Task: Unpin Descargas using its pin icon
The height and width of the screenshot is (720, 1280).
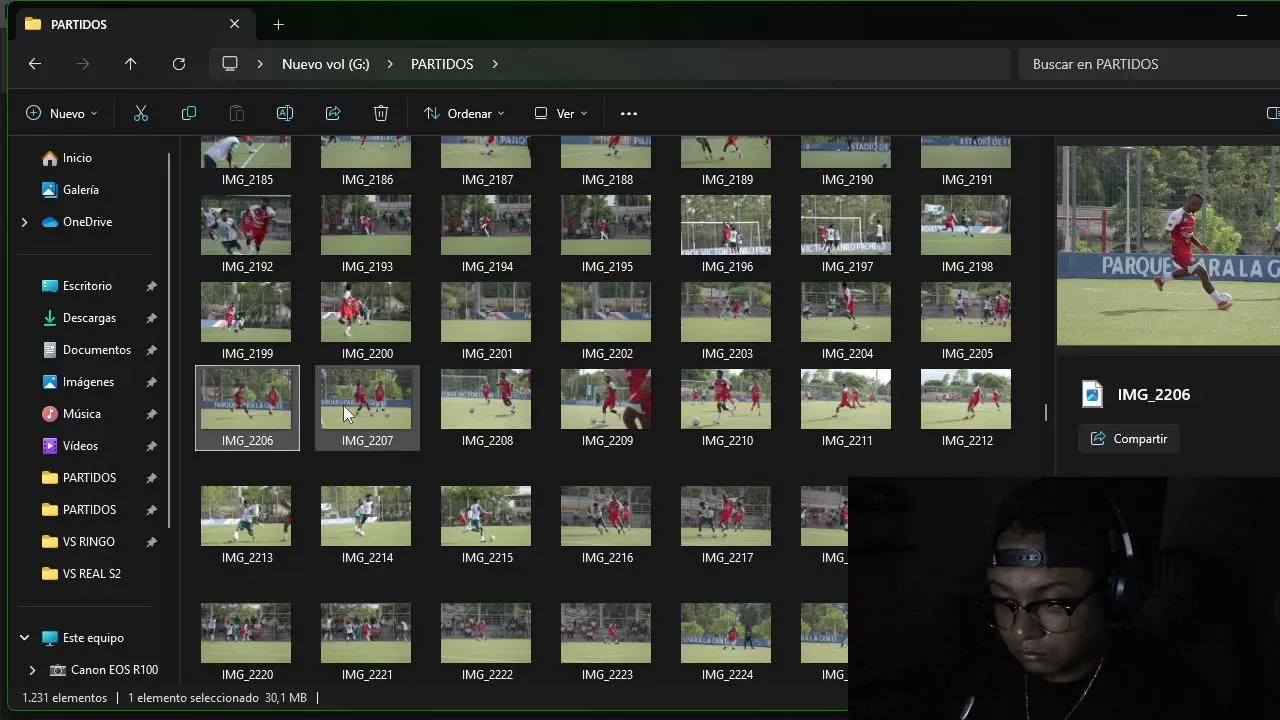Action: point(151,318)
